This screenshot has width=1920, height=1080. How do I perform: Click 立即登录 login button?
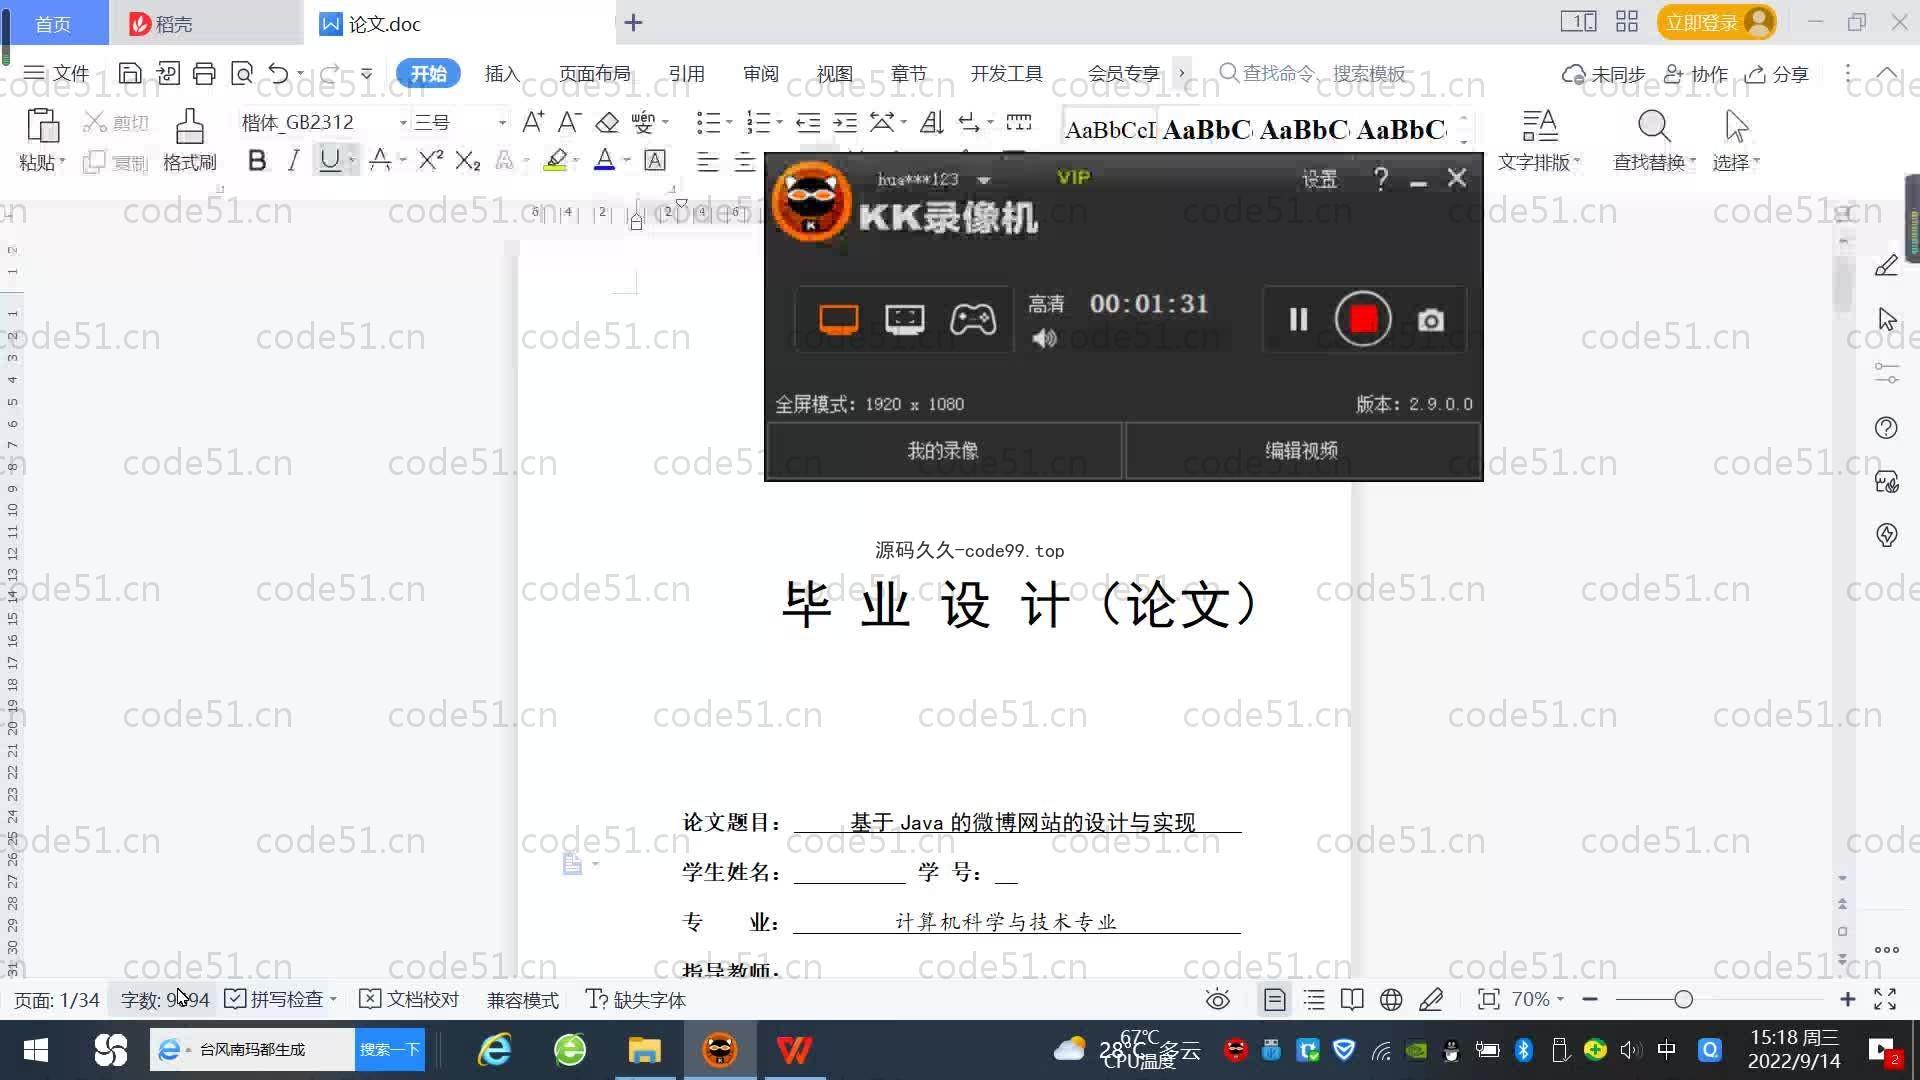[x=1716, y=22]
